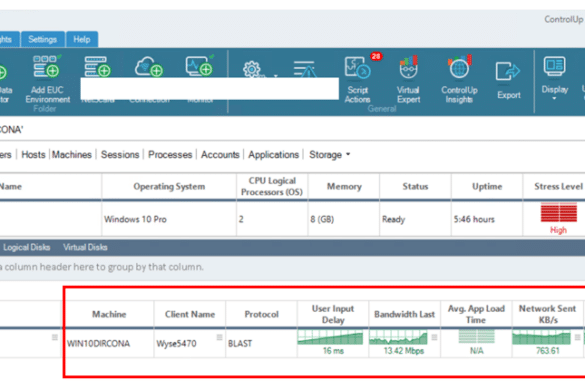Switch to the Processes view
Image resolution: width=585 pixels, height=390 pixels.
[170, 155]
